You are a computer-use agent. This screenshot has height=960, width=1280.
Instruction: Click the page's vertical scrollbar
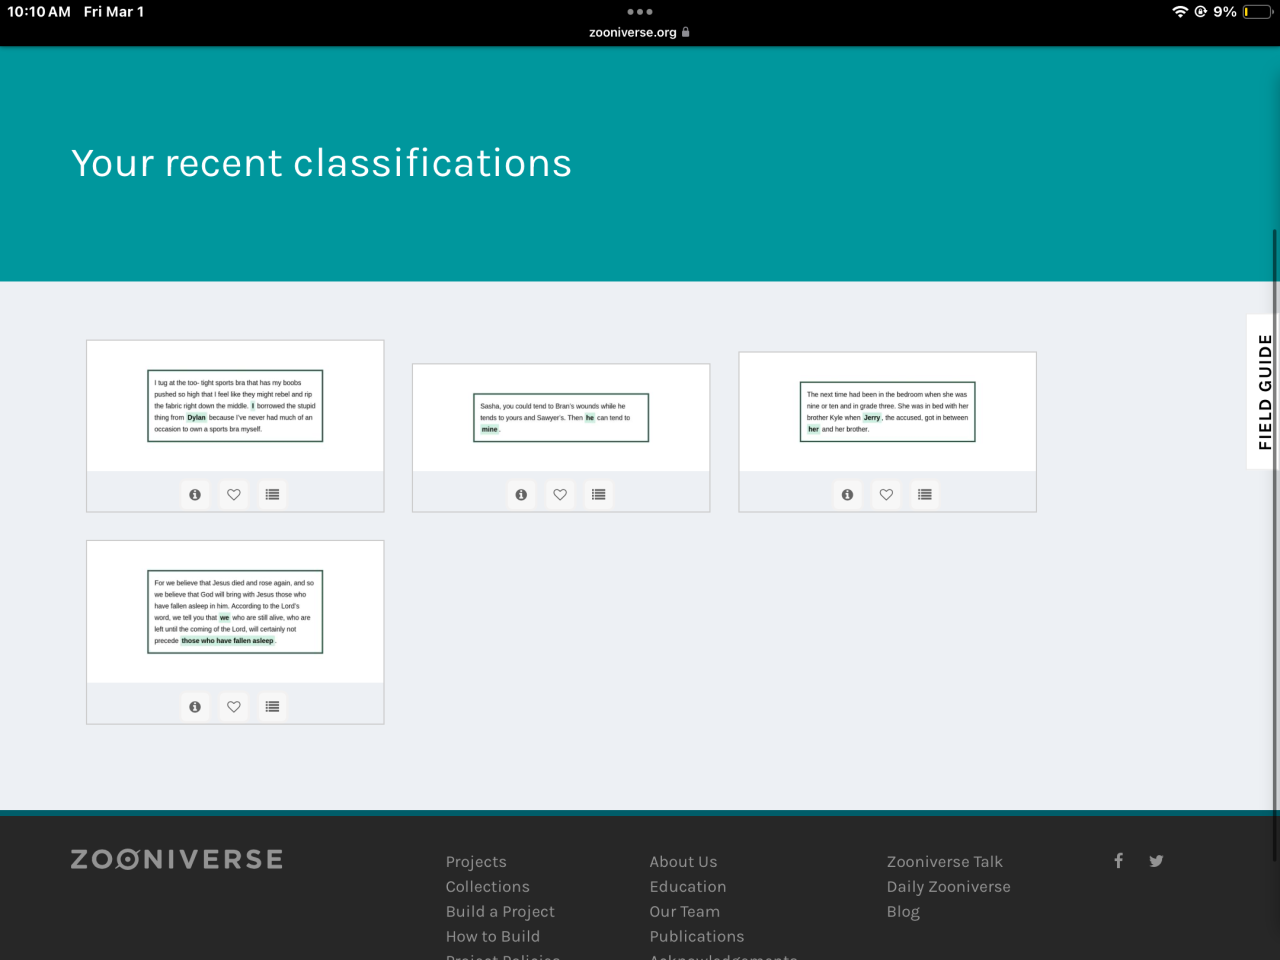[x=1275, y=545]
